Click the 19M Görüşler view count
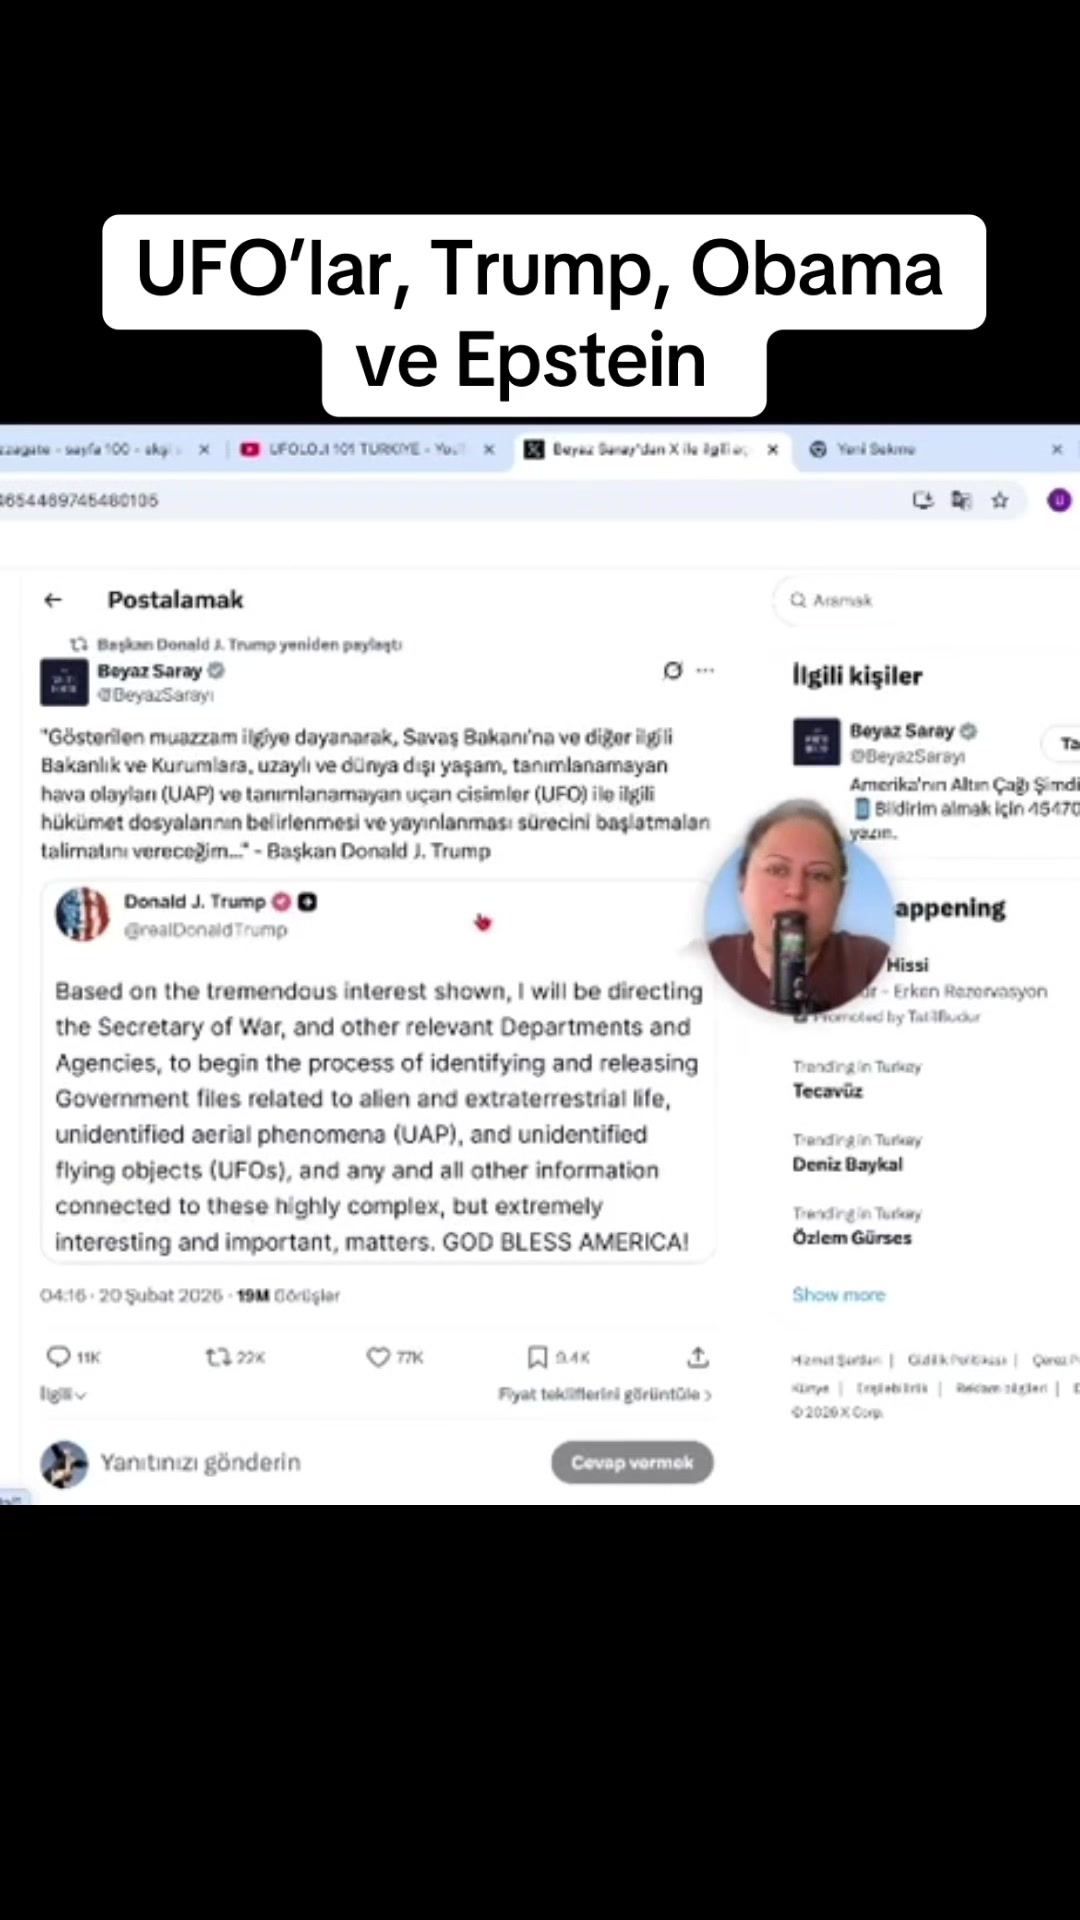Screen dimensions: 1080x1920 pyautogui.click(x=288, y=1295)
